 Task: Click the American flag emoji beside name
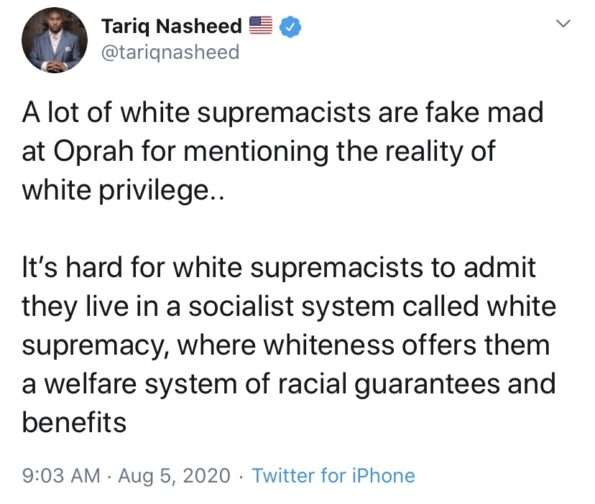(261, 25)
